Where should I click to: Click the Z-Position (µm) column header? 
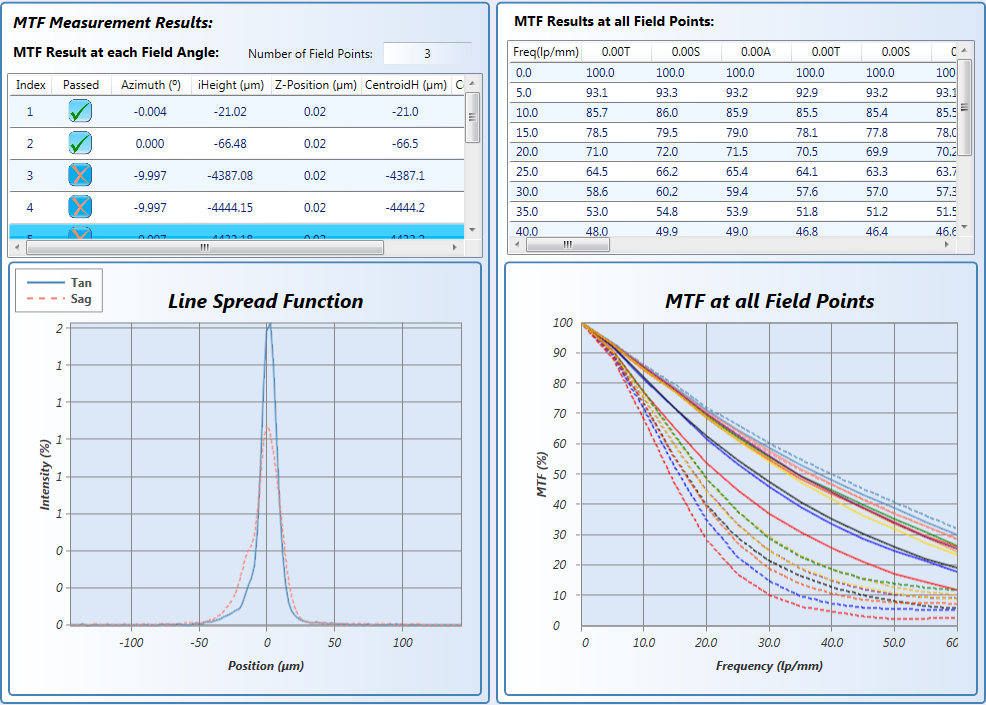[x=315, y=85]
